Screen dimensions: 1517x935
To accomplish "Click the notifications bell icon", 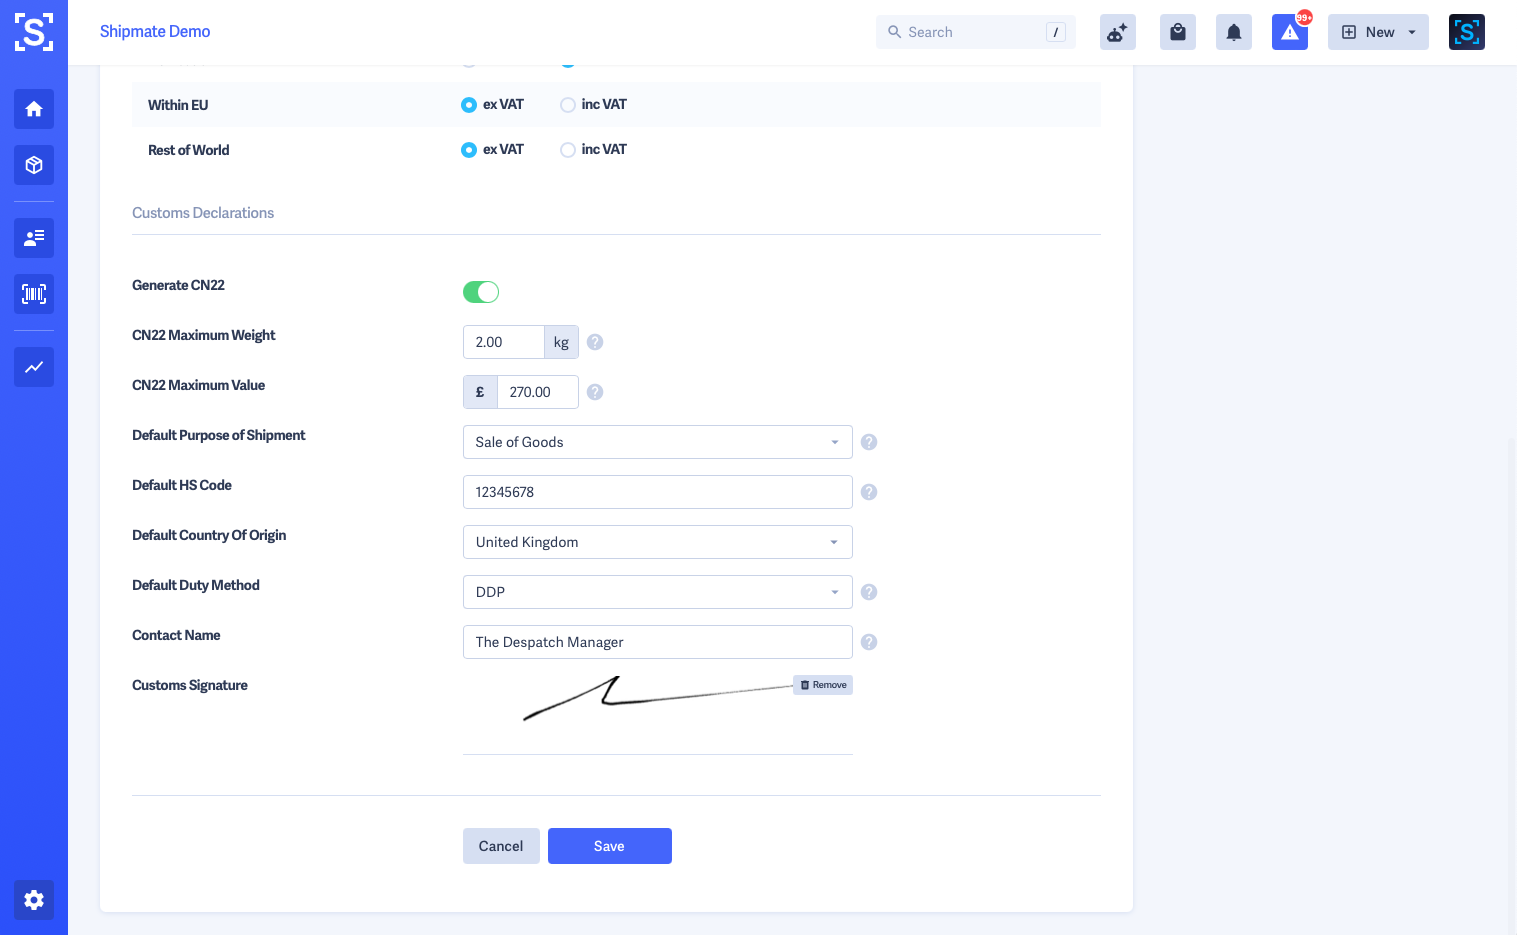I will pyautogui.click(x=1234, y=32).
